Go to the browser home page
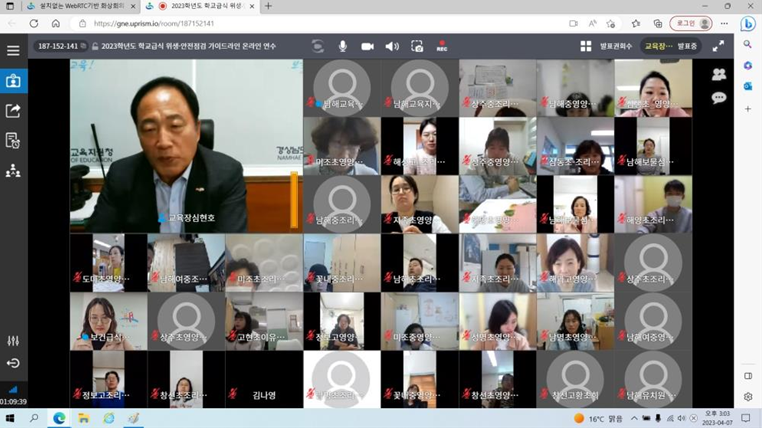Screen dimensions: 763x428 (x=56, y=23)
